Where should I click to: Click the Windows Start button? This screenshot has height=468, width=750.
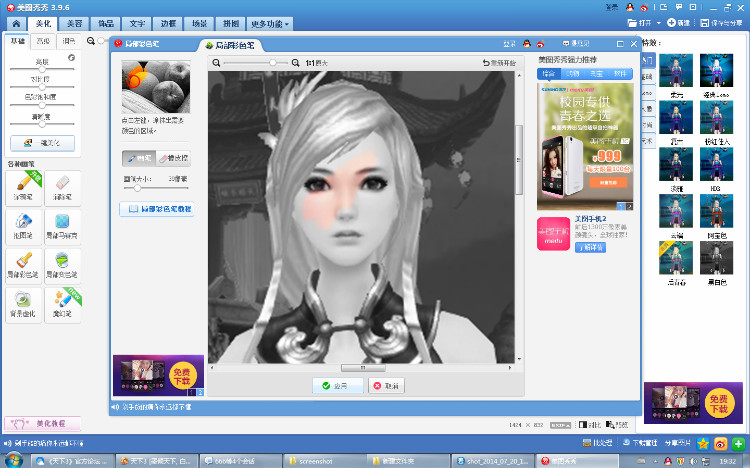coord(13,460)
